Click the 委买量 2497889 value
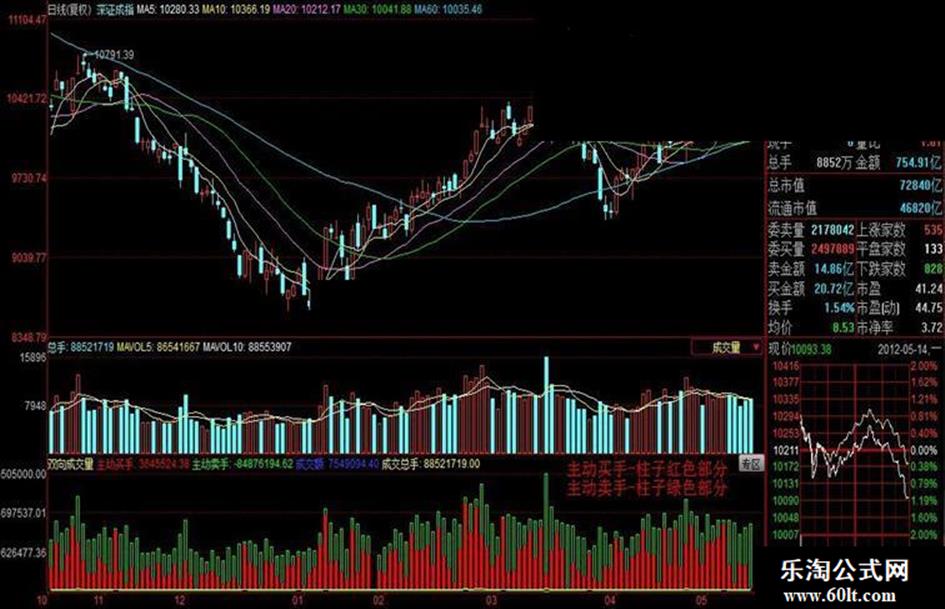 (811, 249)
